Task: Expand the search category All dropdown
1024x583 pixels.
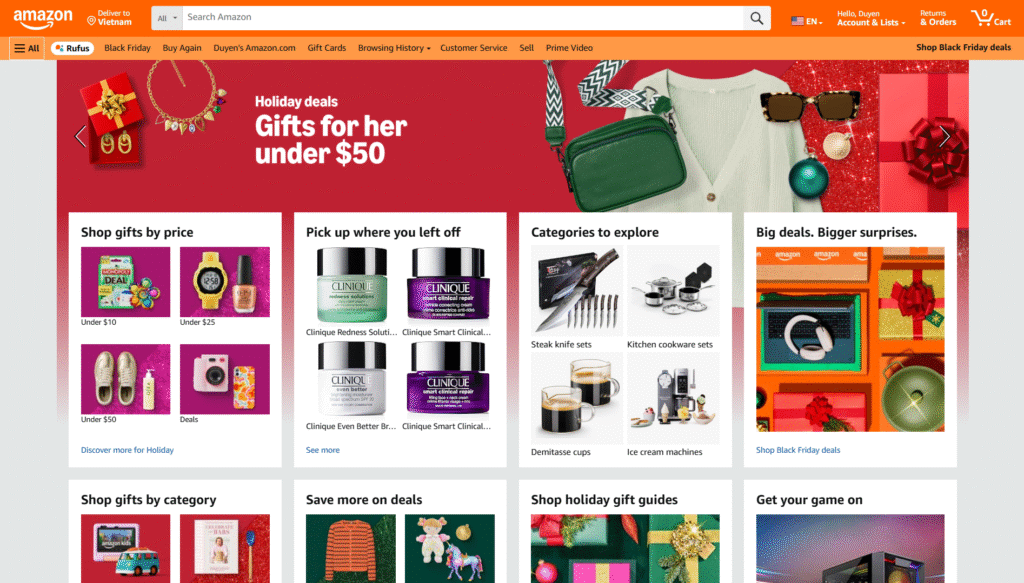Action: click(167, 18)
